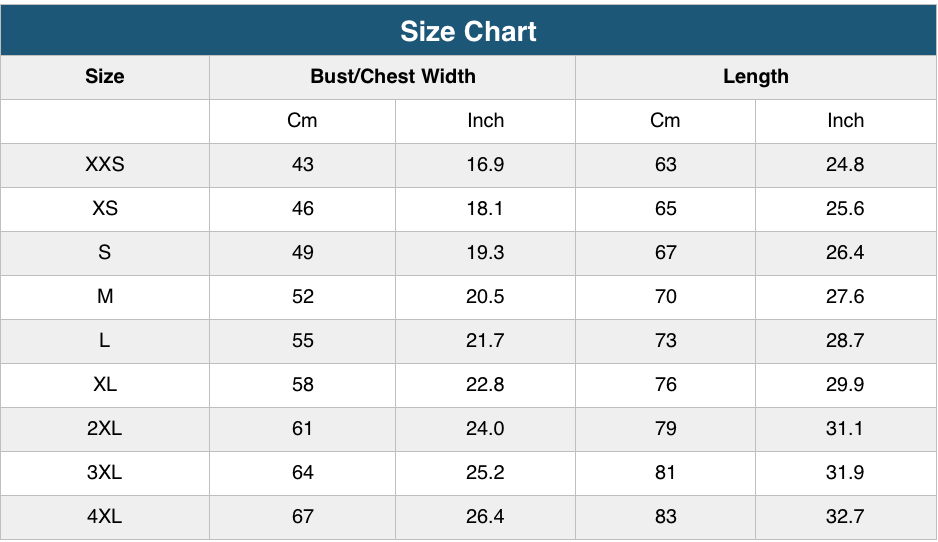
Task: Click the 3XL size row label
Action: pyautogui.click(x=105, y=473)
